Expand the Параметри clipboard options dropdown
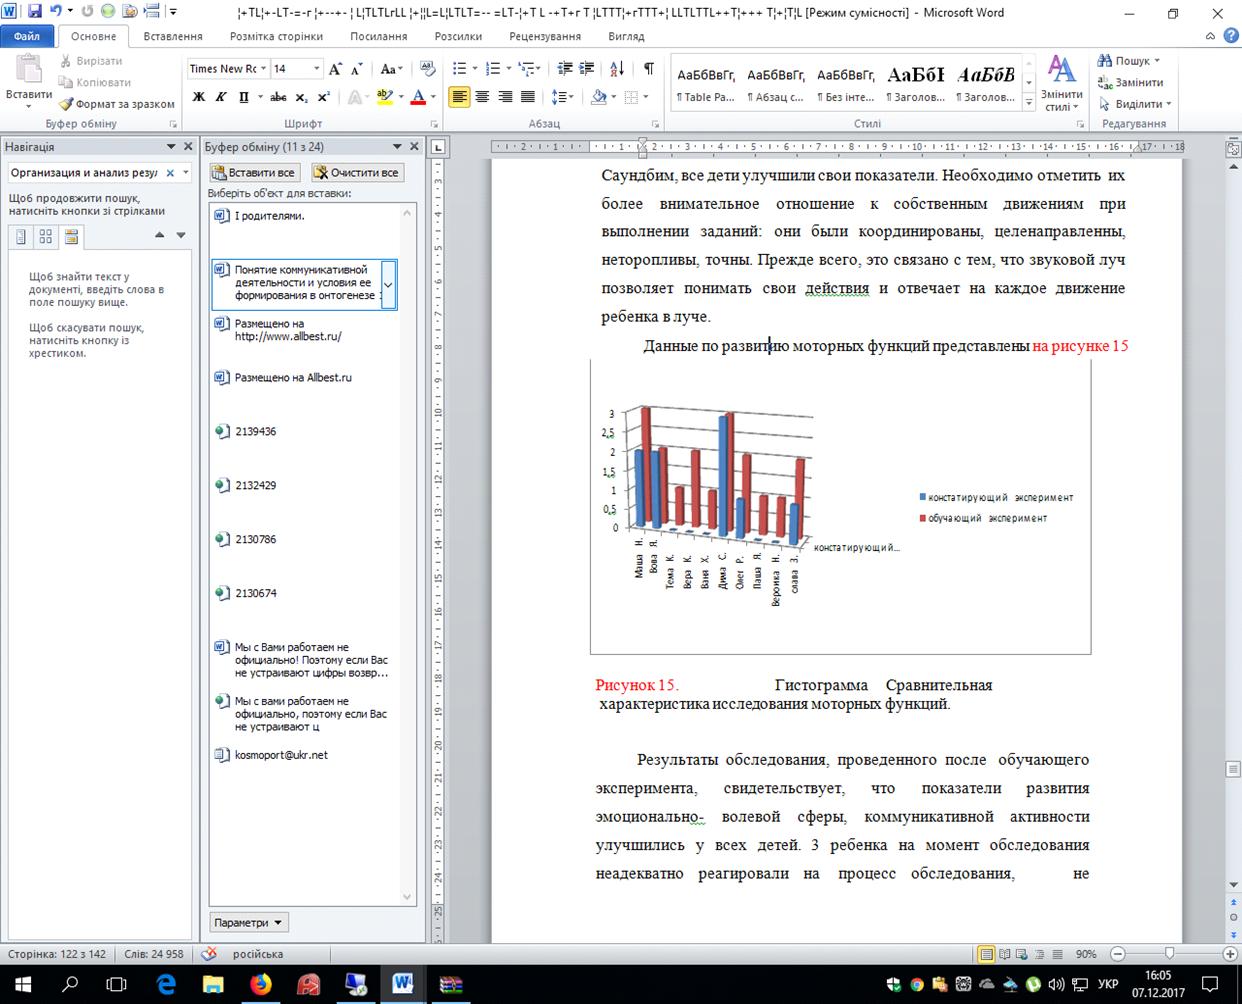 pyautogui.click(x=249, y=922)
